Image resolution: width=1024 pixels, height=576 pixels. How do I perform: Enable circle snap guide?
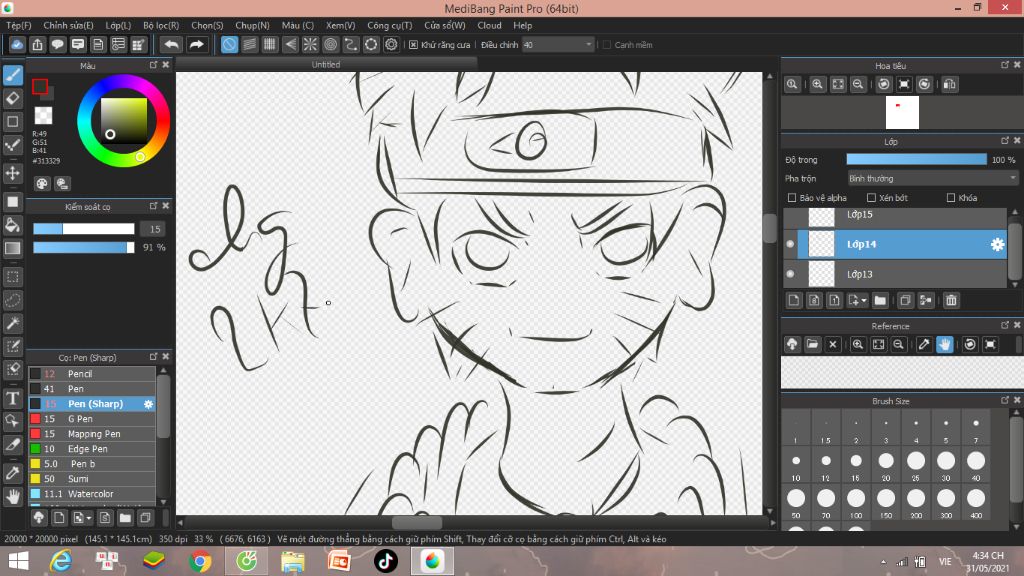point(330,44)
